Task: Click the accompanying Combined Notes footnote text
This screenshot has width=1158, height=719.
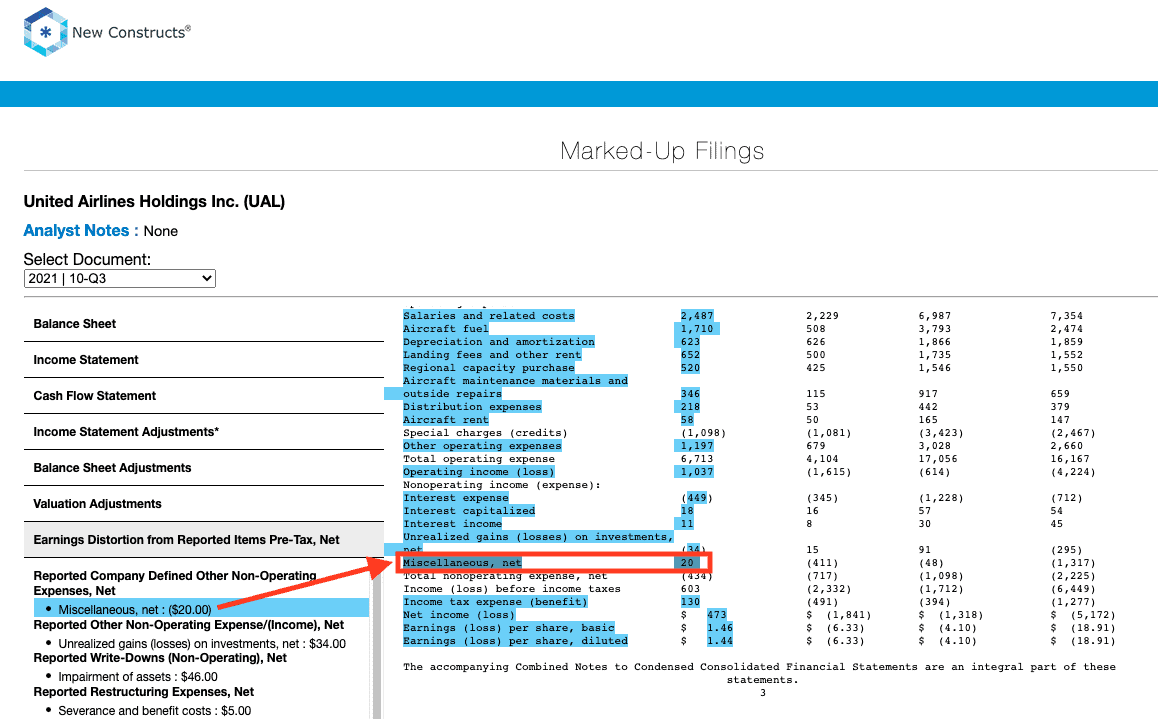Action: point(759,673)
